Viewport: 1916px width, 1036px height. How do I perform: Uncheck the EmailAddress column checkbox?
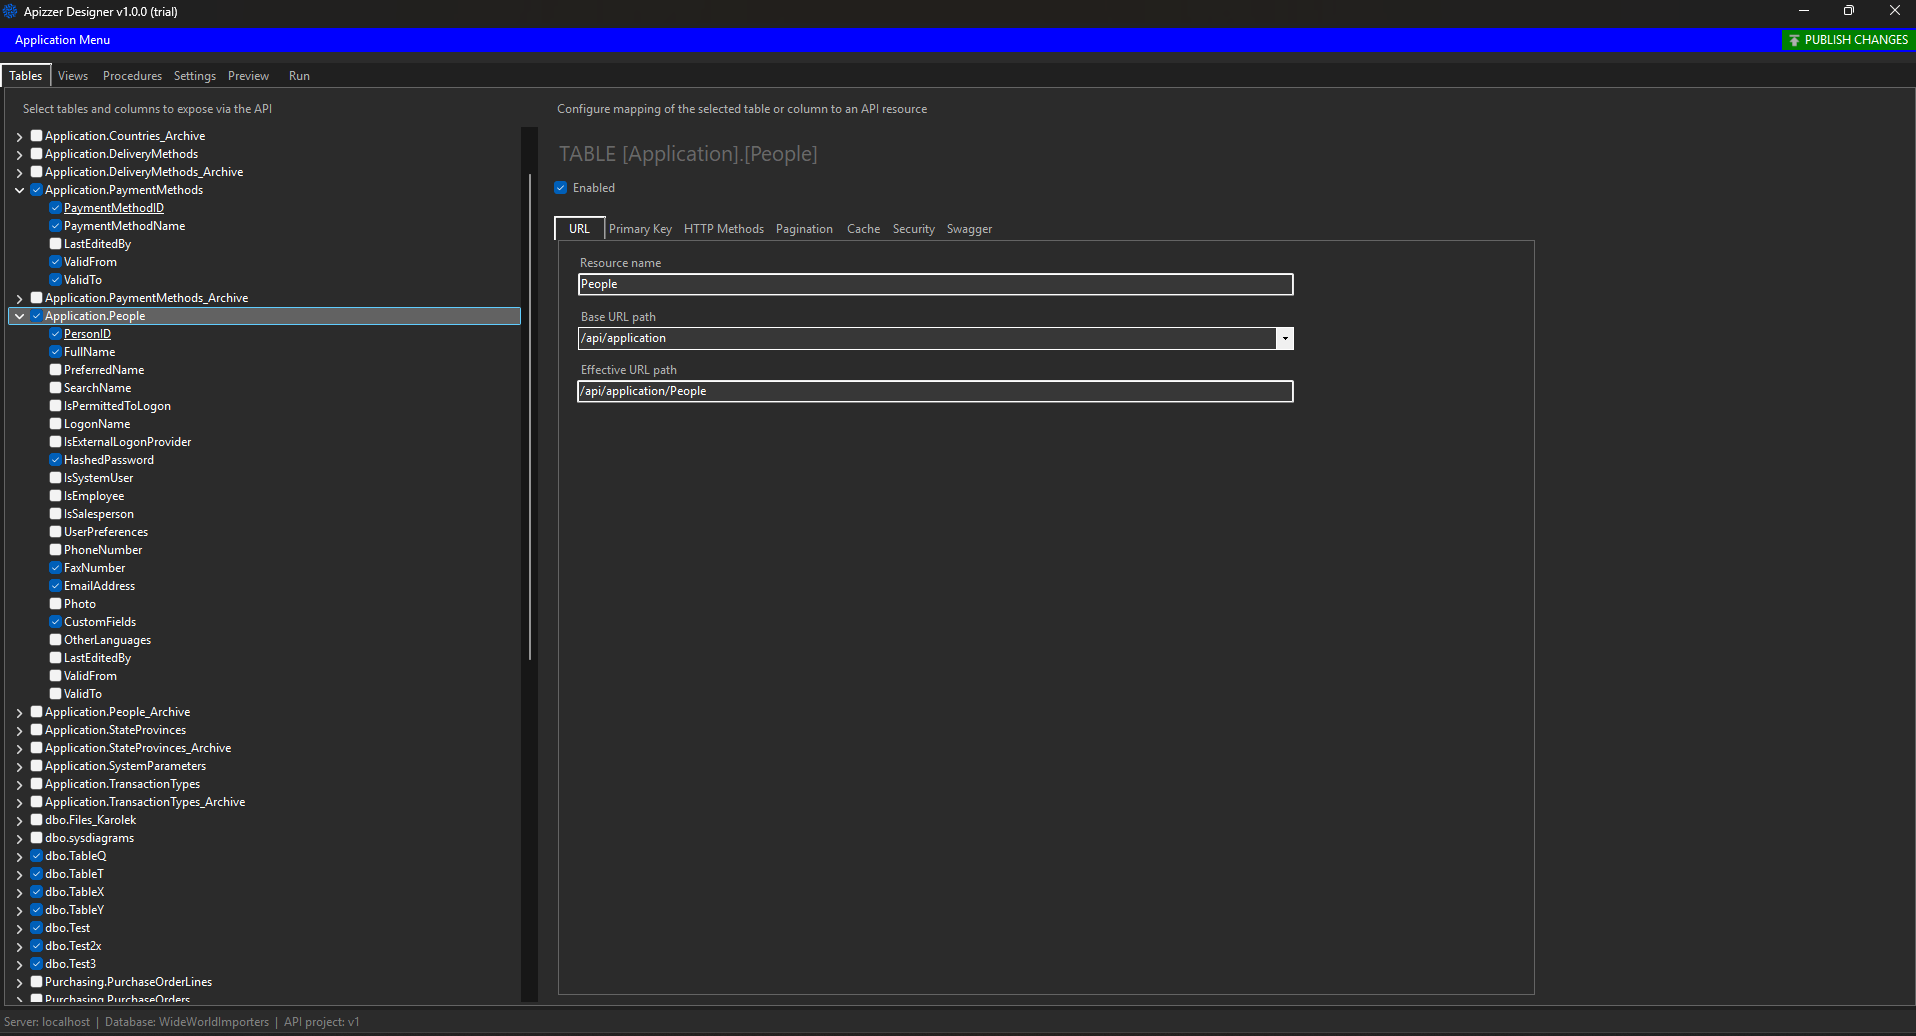pyautogui.click(x=55, y=586)
